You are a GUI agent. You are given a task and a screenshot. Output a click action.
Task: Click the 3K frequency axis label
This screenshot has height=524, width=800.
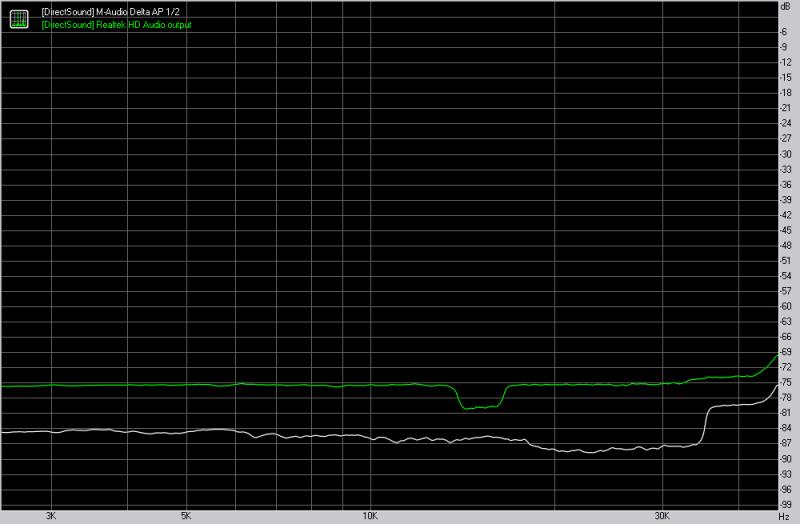tap(51, 516)
